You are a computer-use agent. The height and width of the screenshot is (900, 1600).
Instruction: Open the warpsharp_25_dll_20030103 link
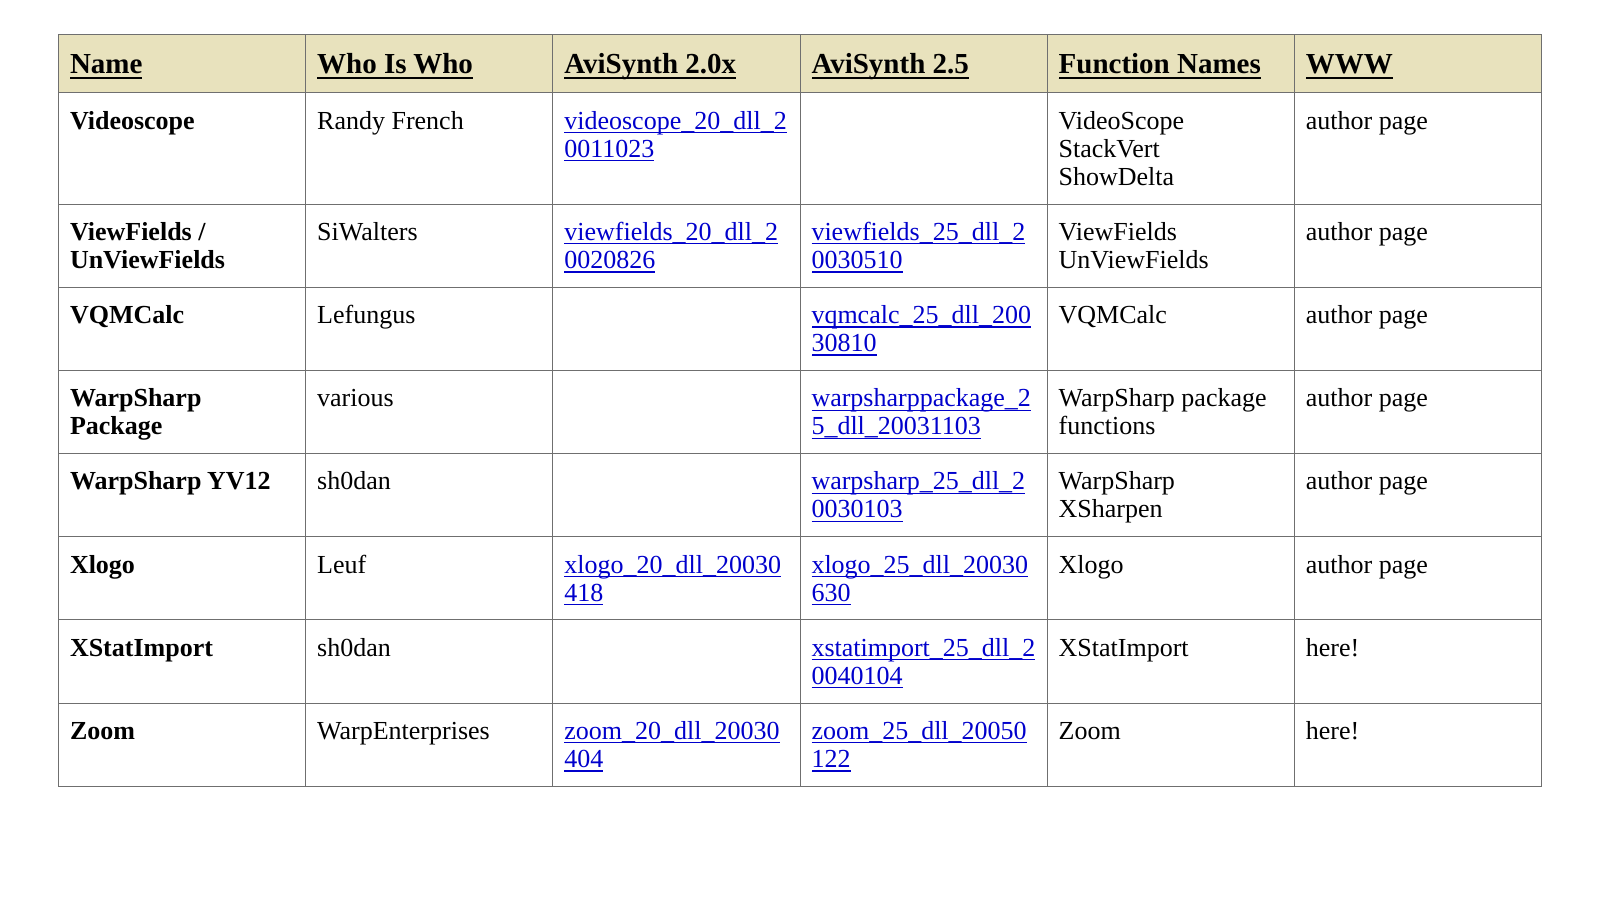pos(918,495)
